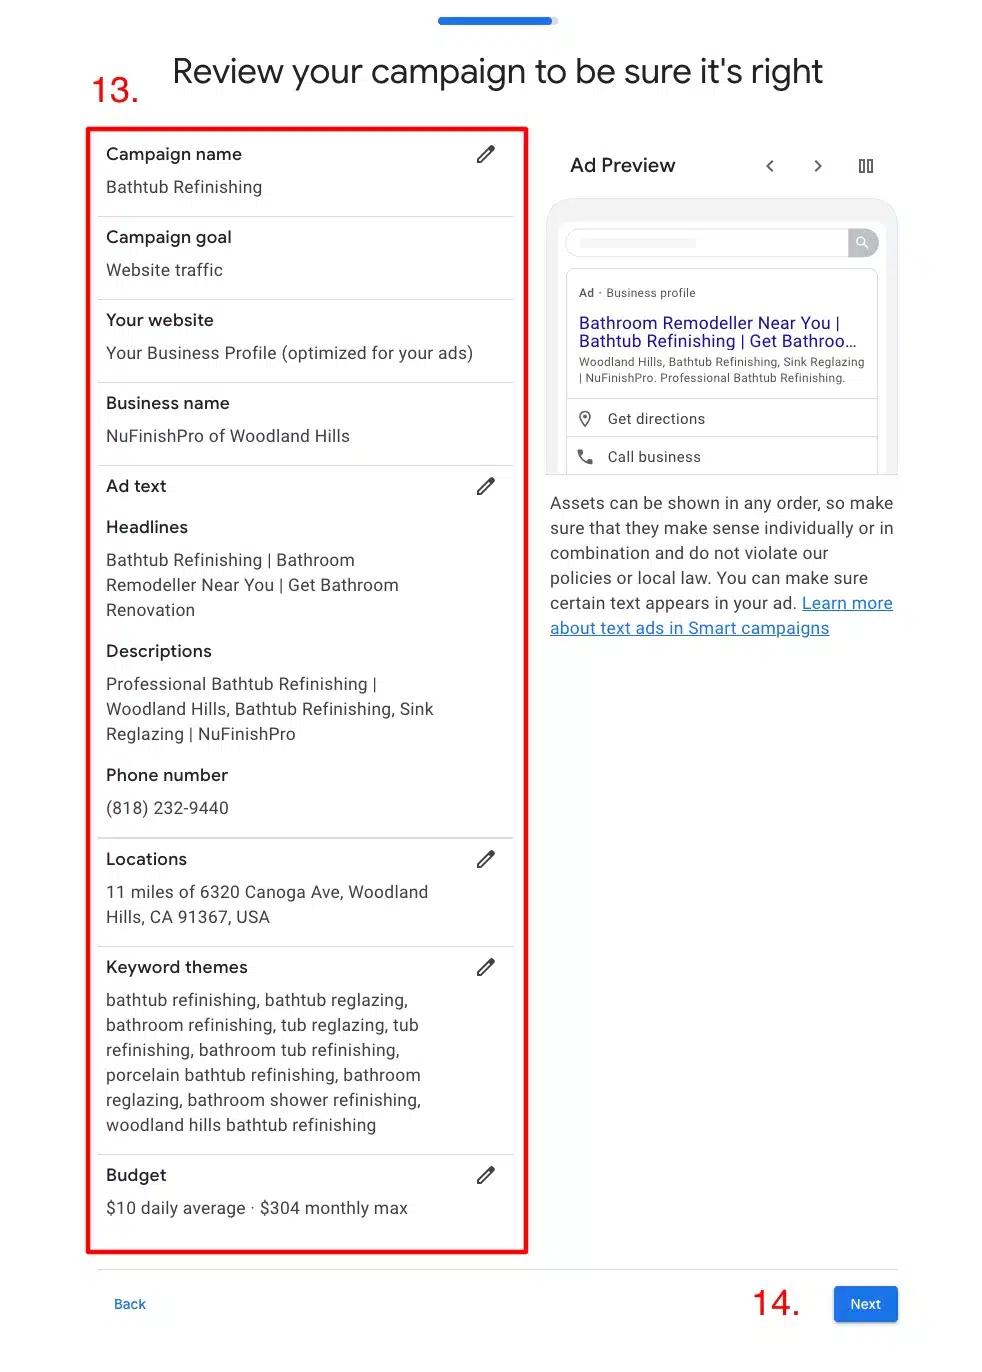The width and height of the screenshot is (982, 1372).
Task: Click the progress bar at top
Action: click(x=497, y=21)
